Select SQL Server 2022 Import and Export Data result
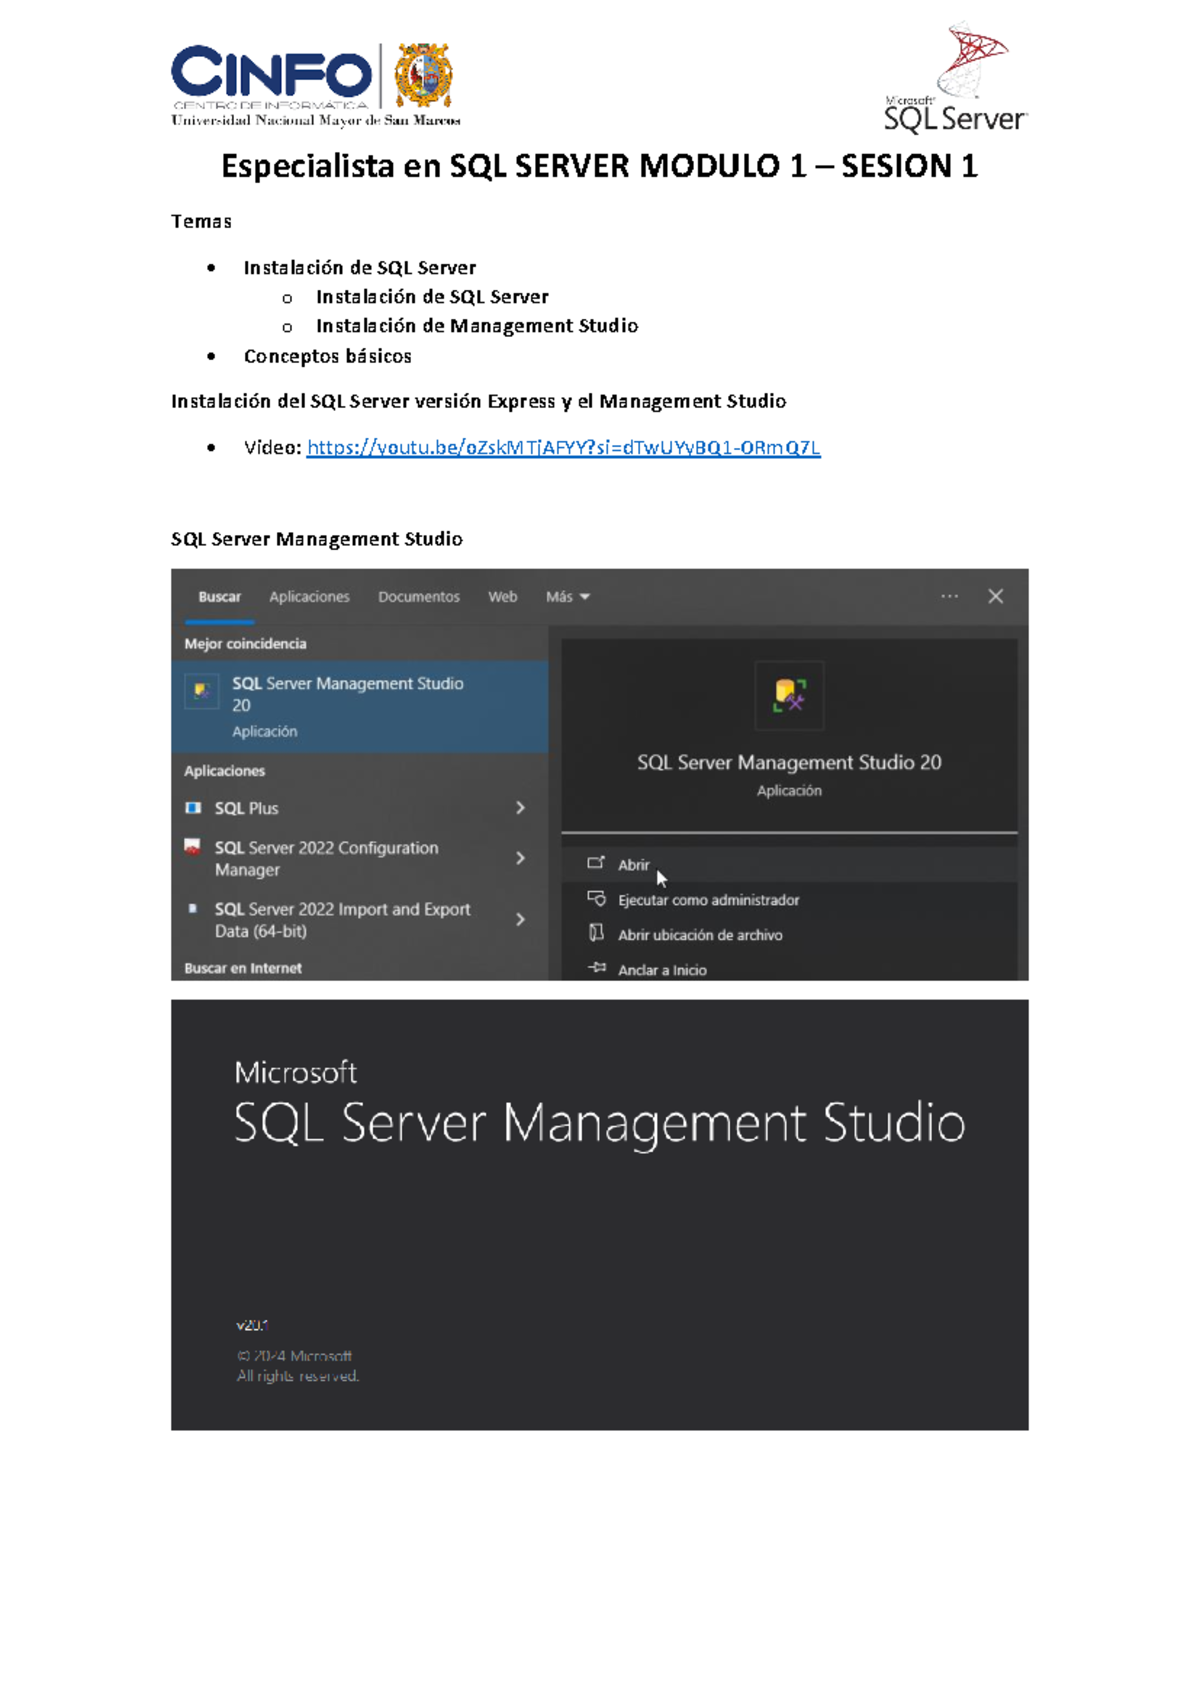The height and width of the screenshot is (1696, 1200). pos(360,919)
